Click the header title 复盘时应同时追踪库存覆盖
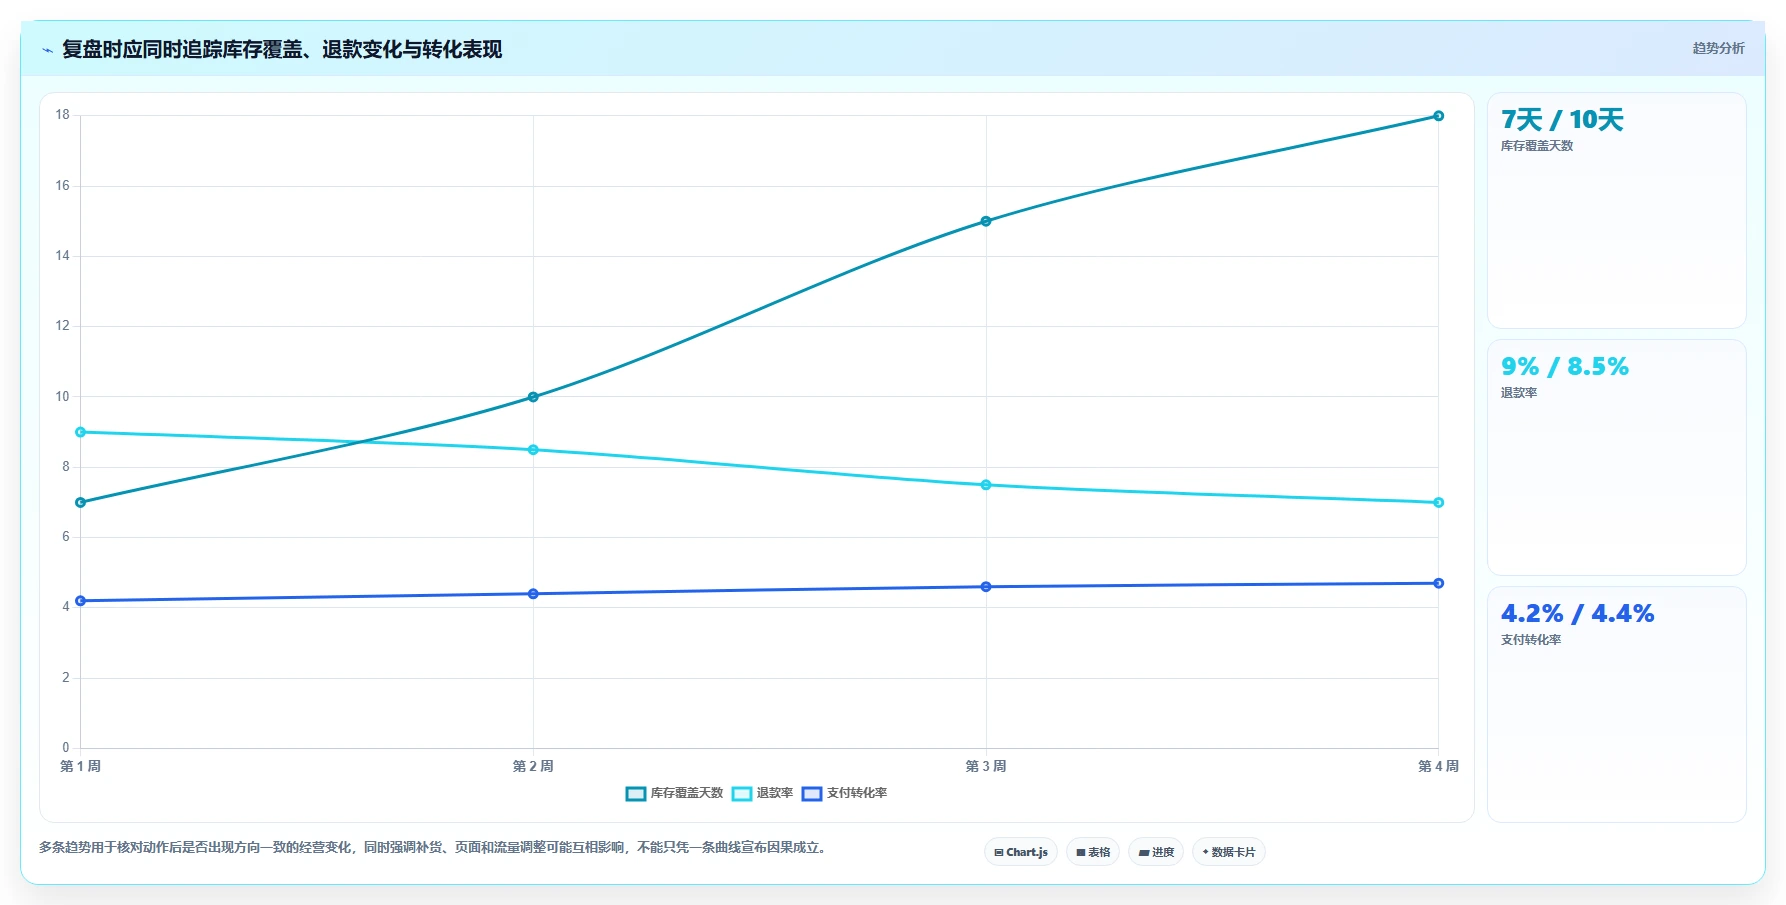 pos(282,49)
